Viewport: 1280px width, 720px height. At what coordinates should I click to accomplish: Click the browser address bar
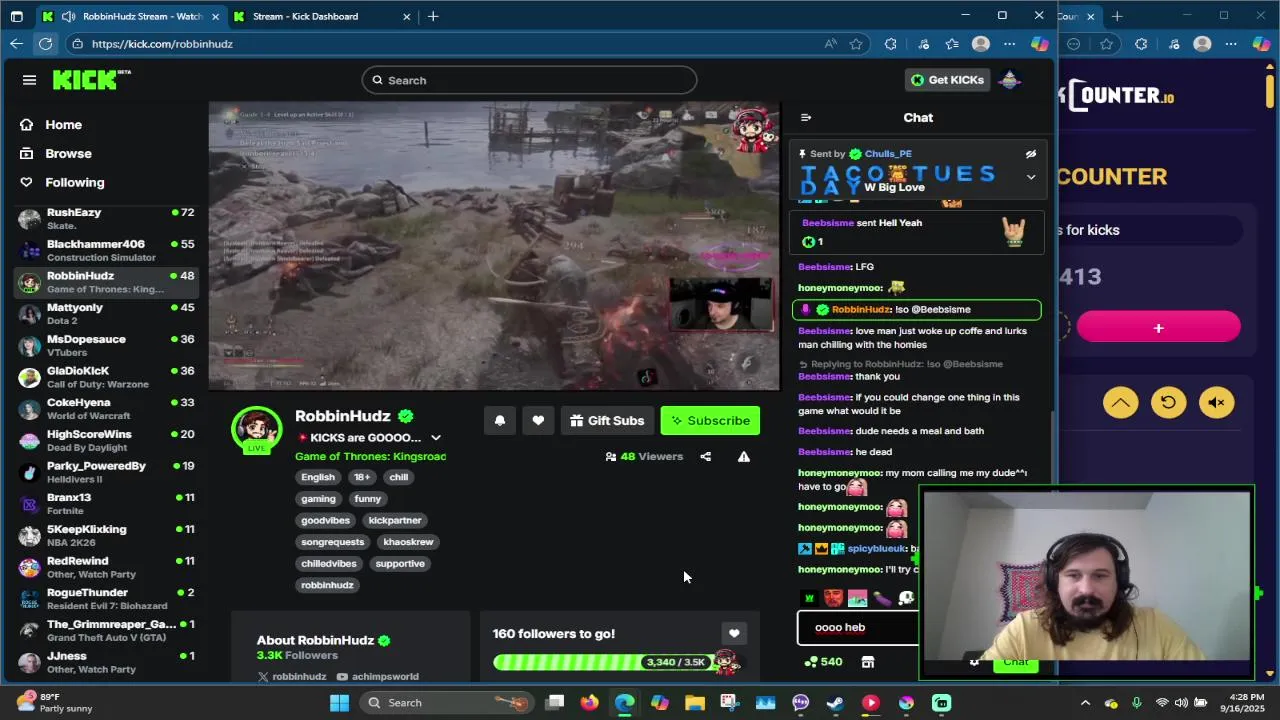coord(440,44)
